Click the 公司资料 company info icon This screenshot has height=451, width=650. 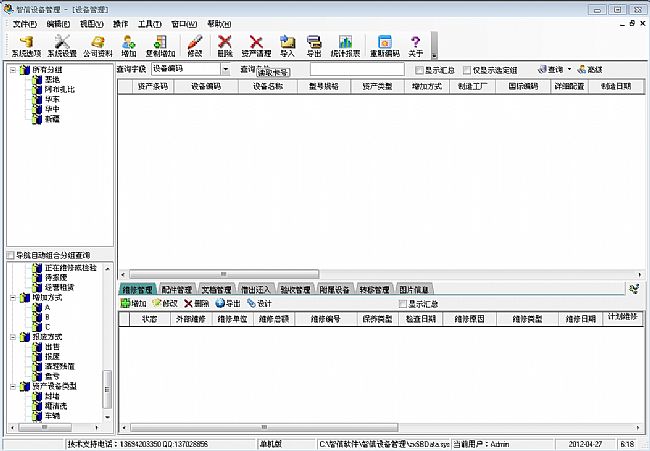coord(96,45)
